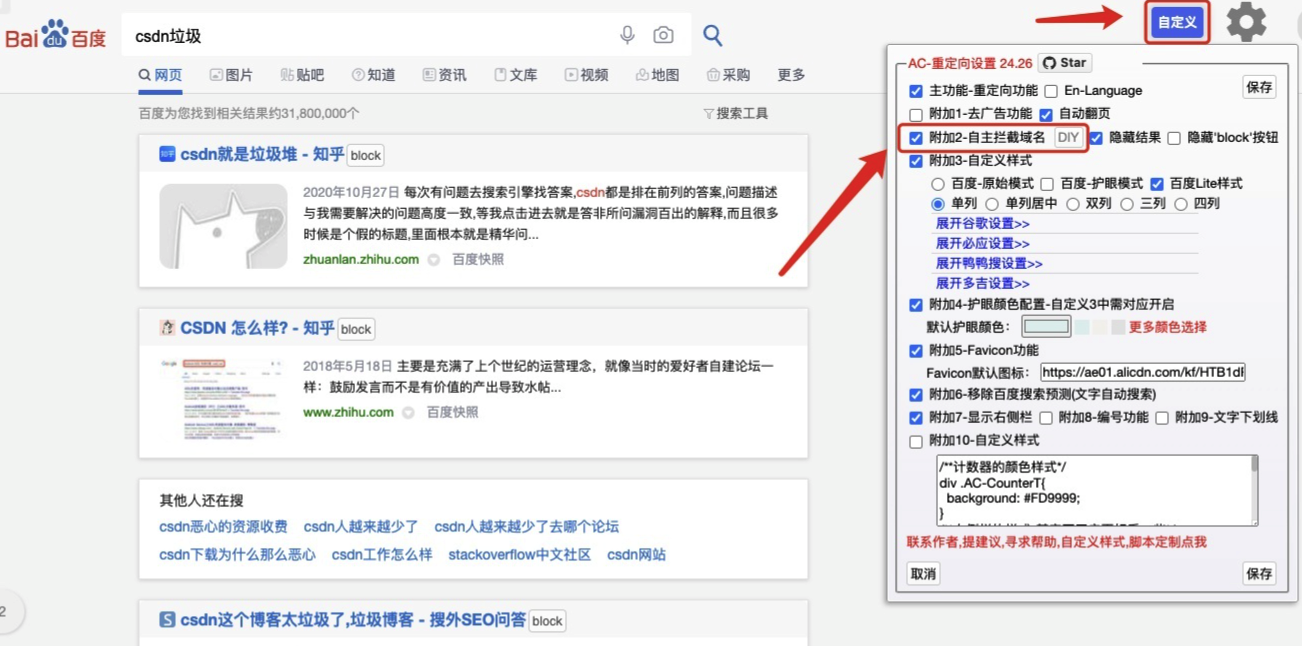Click the Baidu logo
Image resolution: width=1302 pixels, height=646 pixels.
55,36
